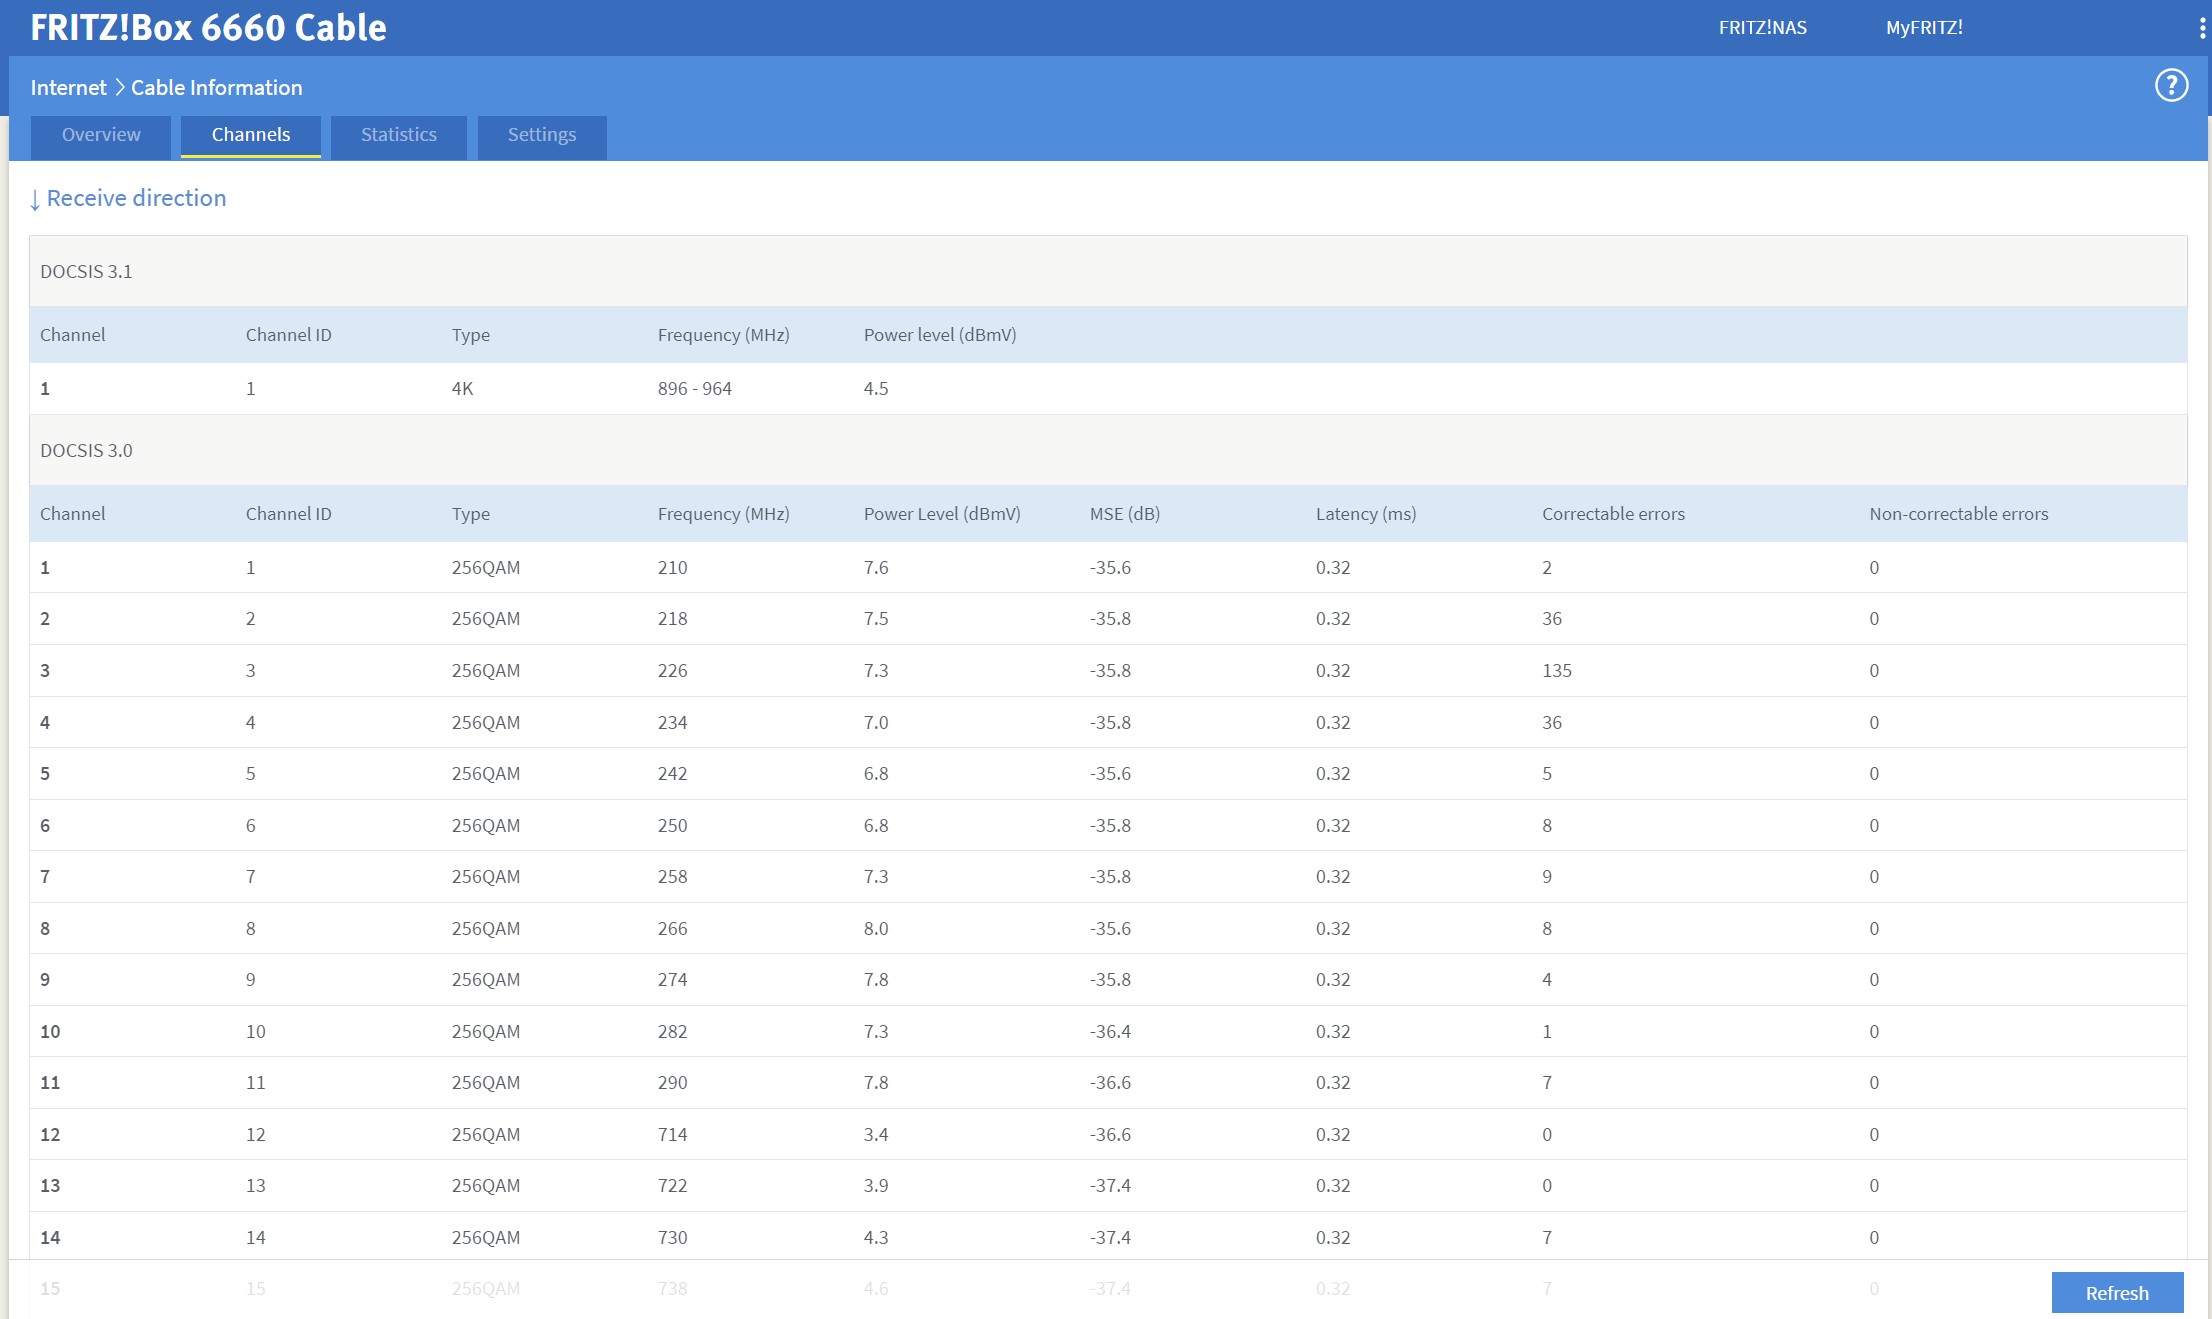Open the three-dot options menu
This screenshot has height=1319, width=2212.
[2202, 28]
